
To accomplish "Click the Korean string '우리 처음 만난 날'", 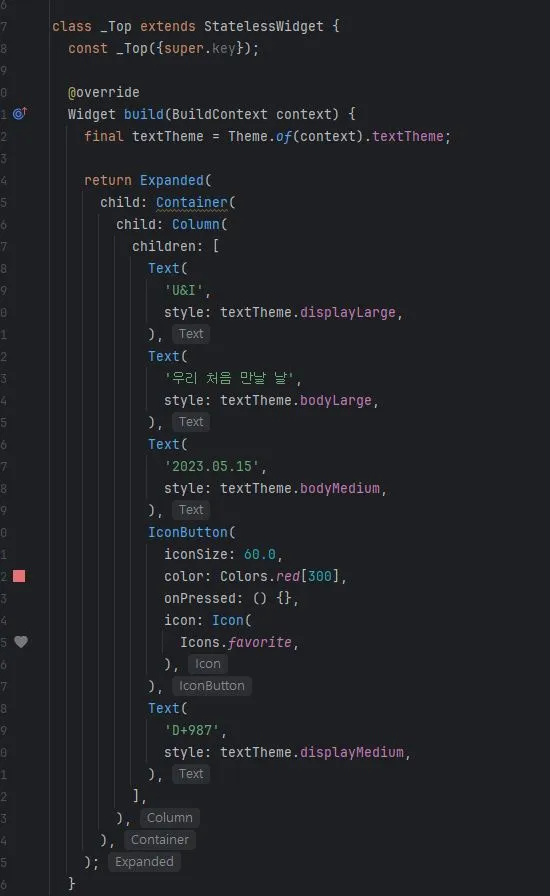I will [229, 378].
